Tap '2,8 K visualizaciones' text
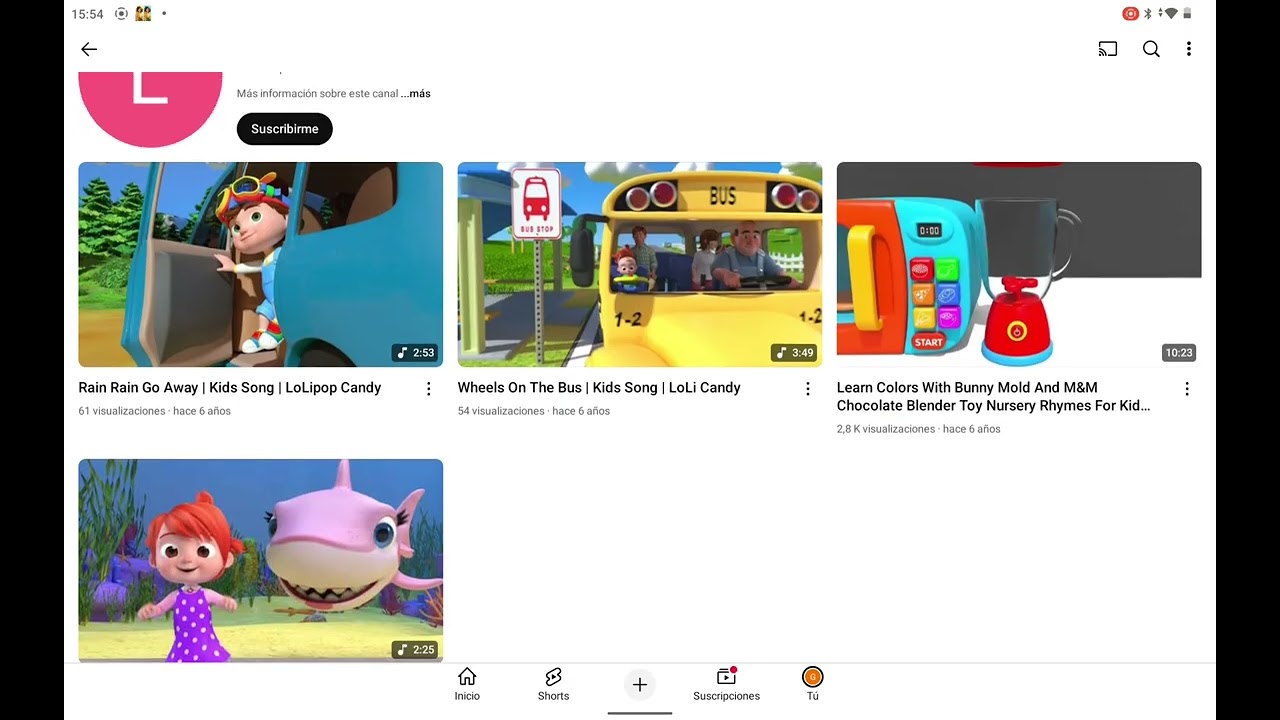The width and height of the screenshot is (1280, 720). tap(886, 429)
